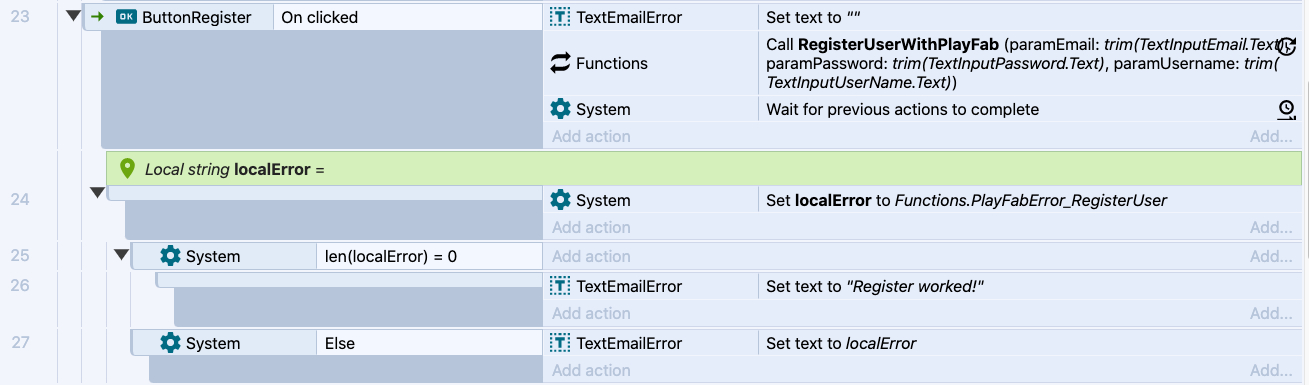Click event number 27 in the margin
The width and height of the screenshot is (1309, 385).
(20, 342)
